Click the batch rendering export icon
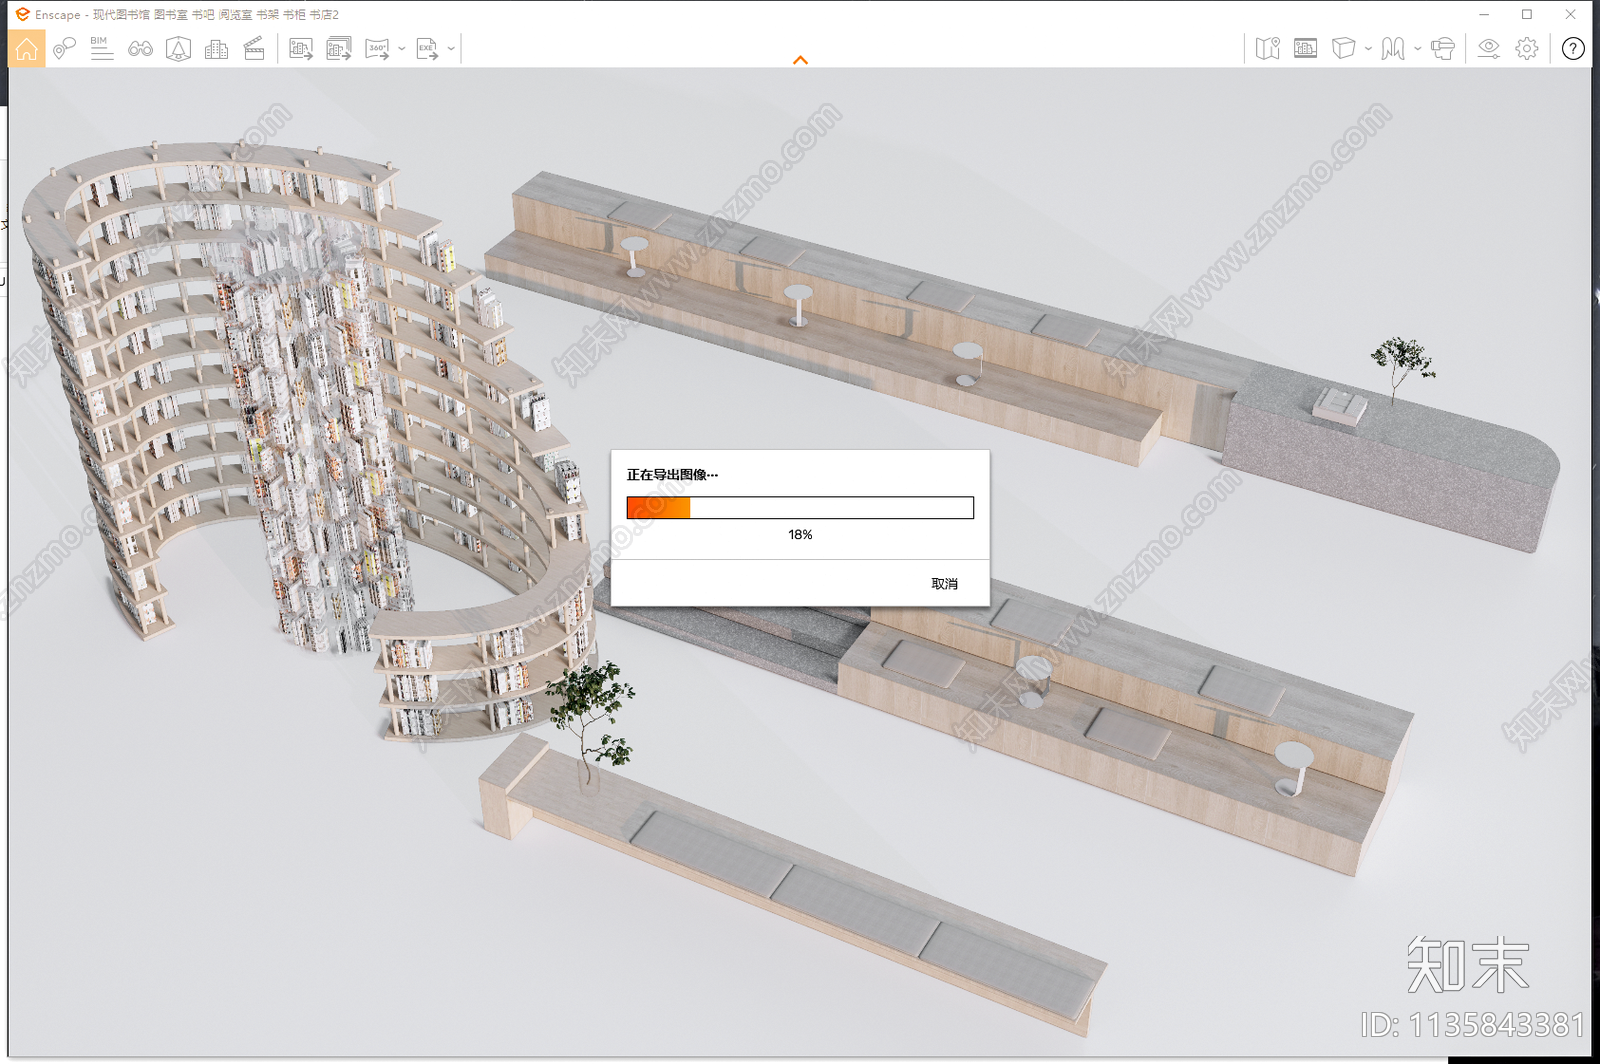Viewport: 1600px width, 1064px height. 339,48
